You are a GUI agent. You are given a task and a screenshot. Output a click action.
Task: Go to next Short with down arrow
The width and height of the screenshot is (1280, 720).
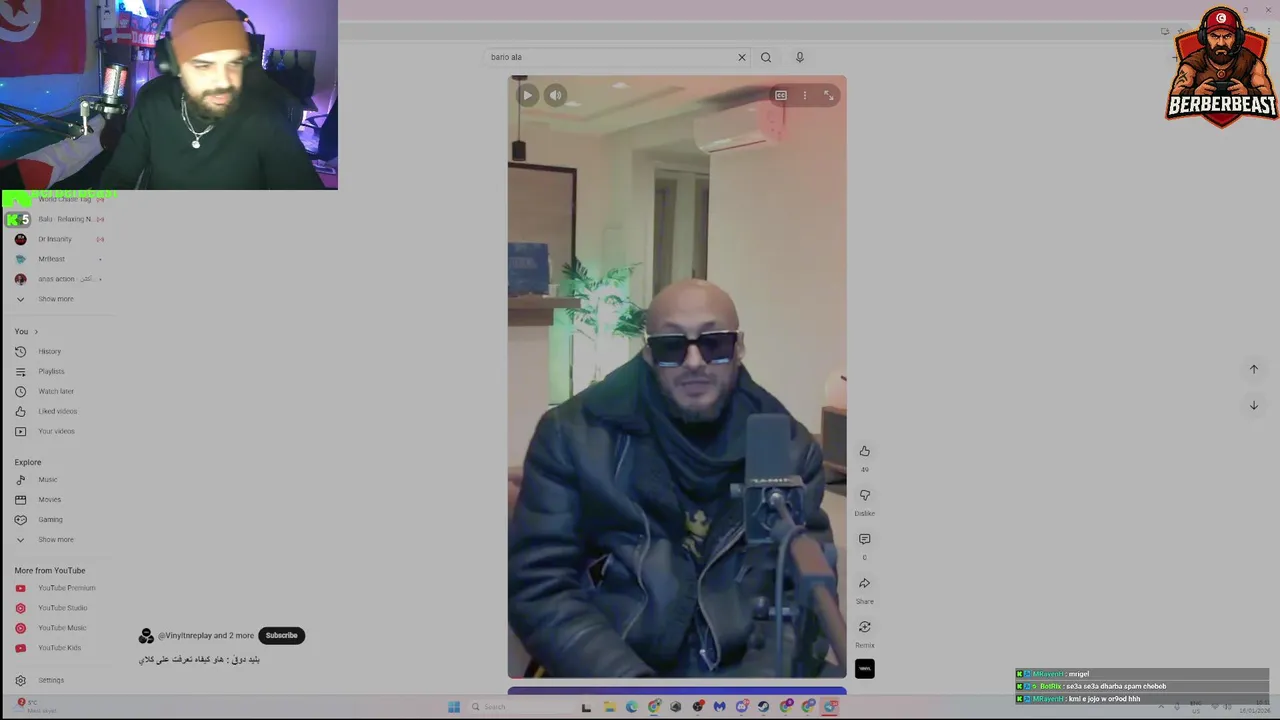coord(1254,405)
